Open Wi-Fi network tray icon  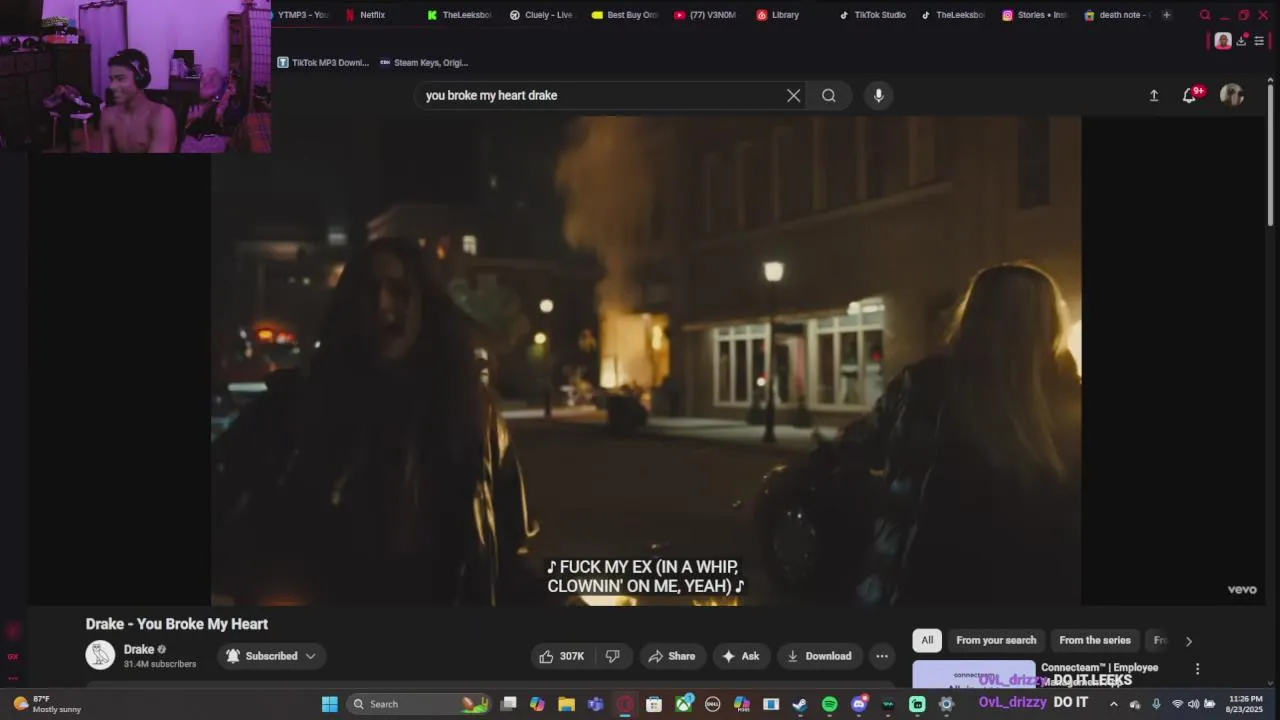tap(1177, 704)
